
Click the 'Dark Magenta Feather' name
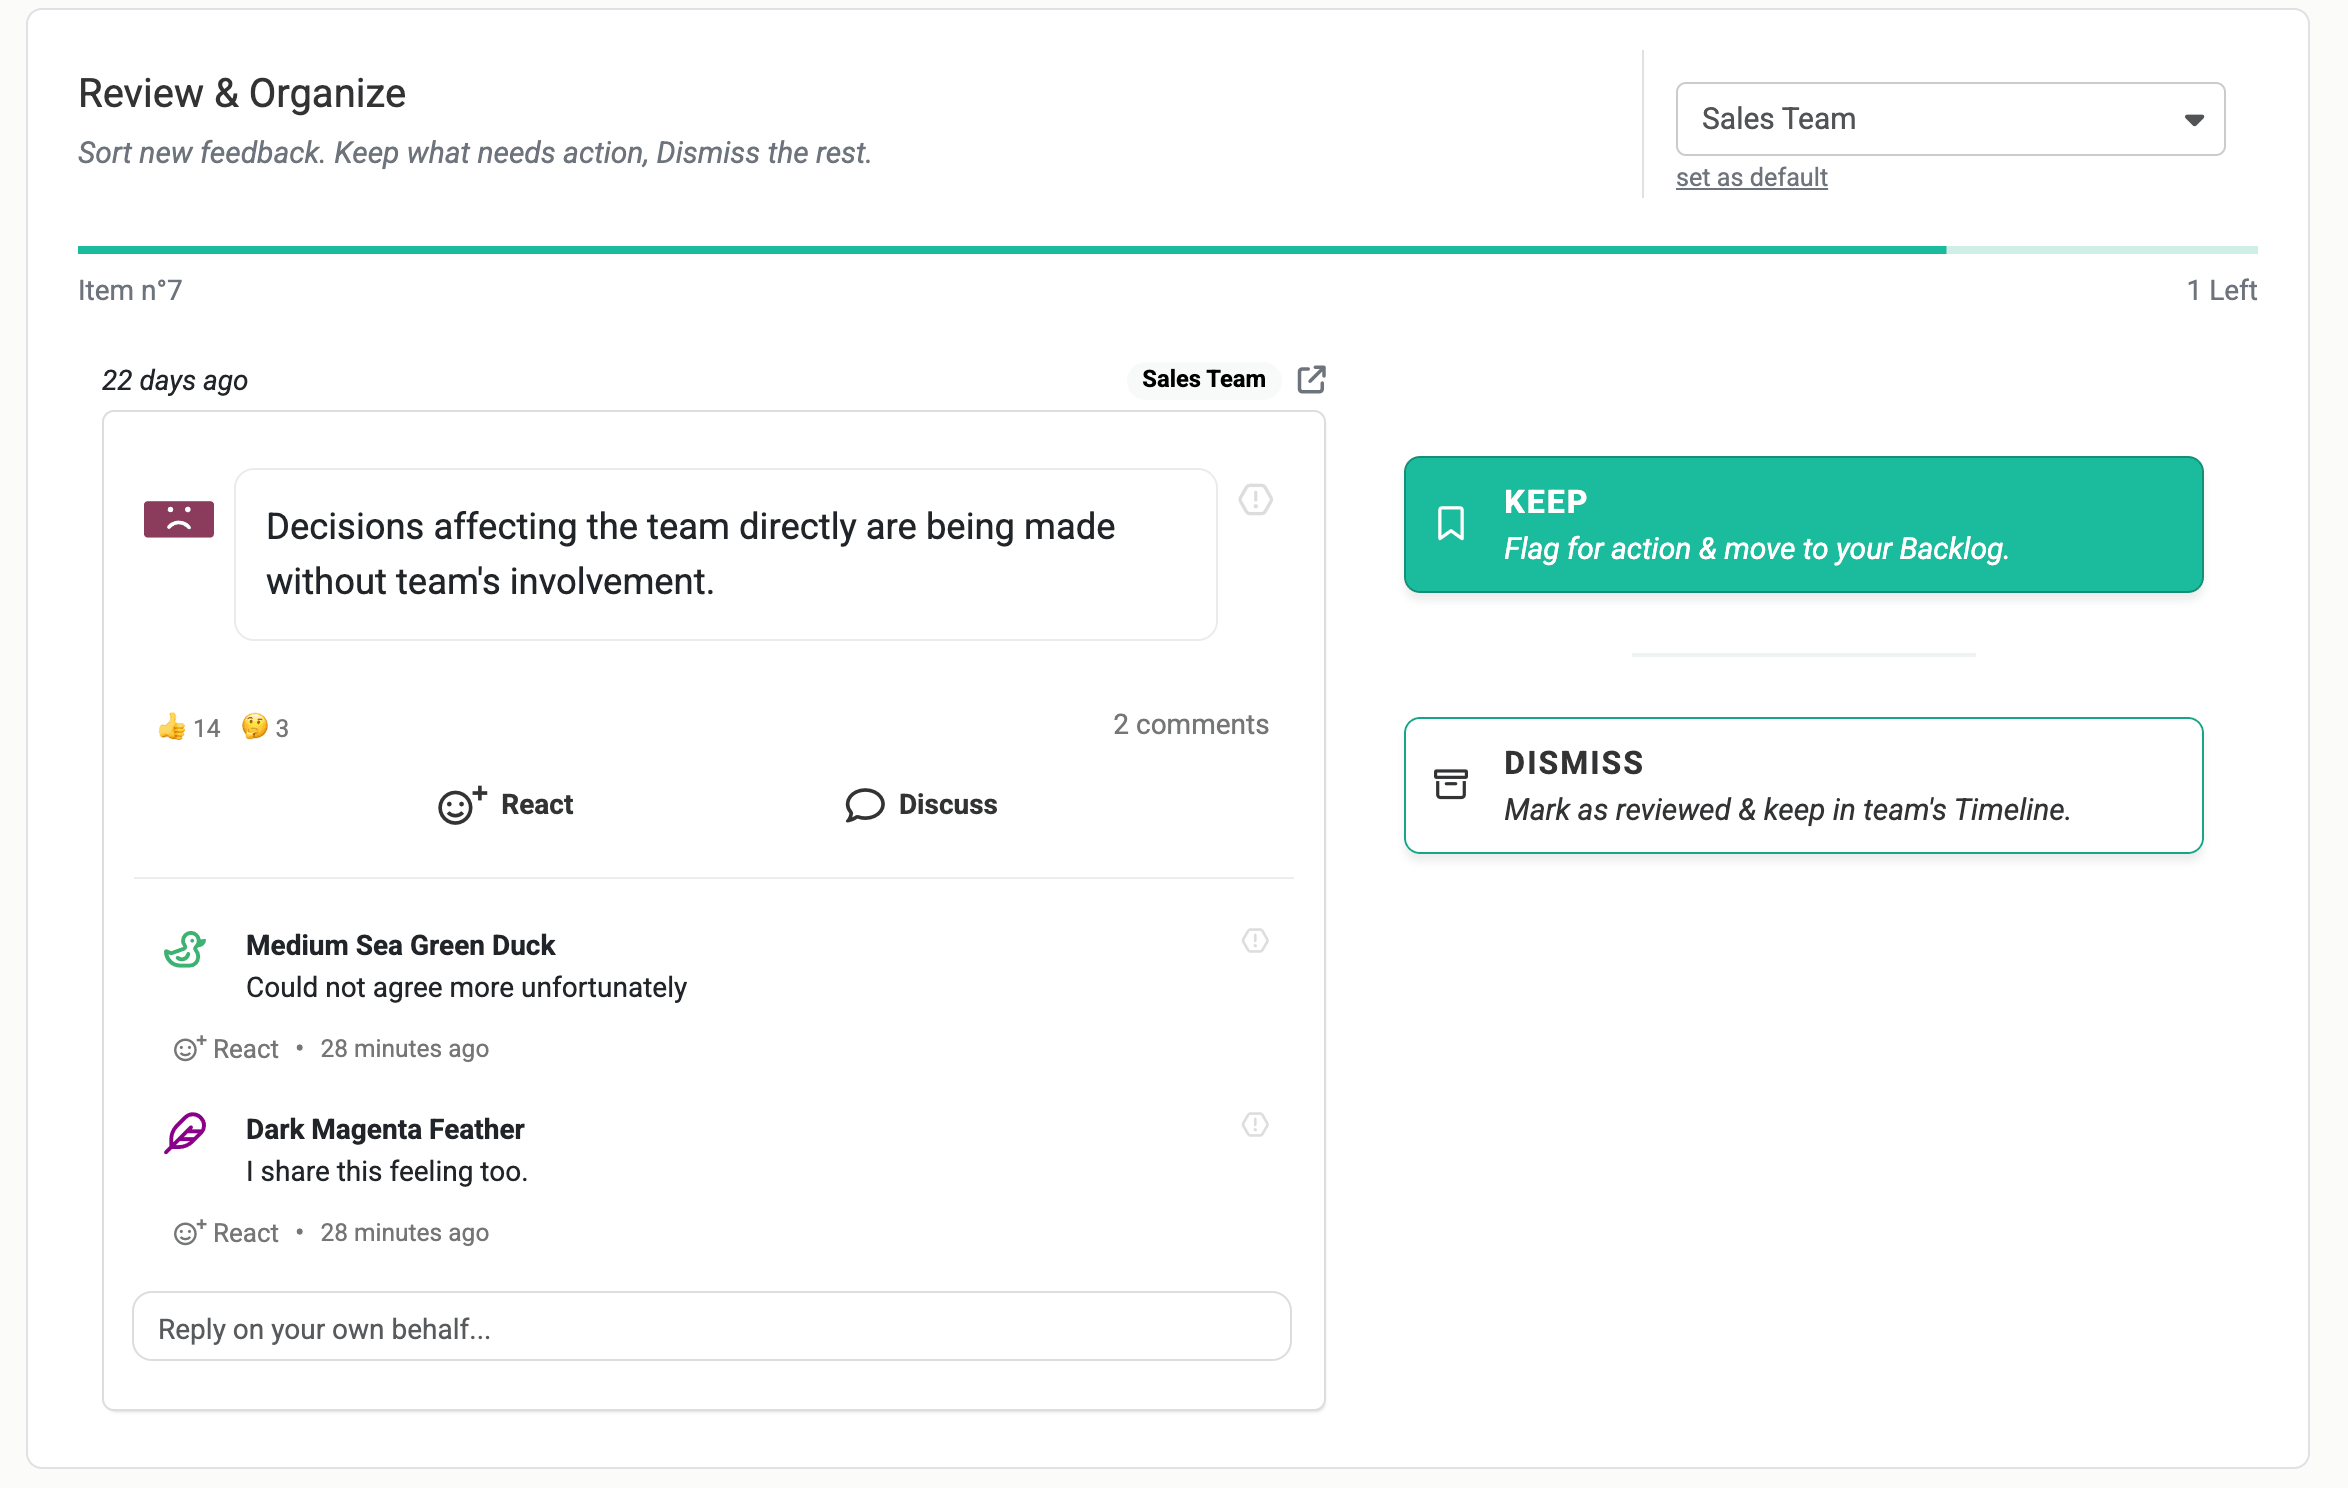pyautogui.click(x=385, y=1129)
